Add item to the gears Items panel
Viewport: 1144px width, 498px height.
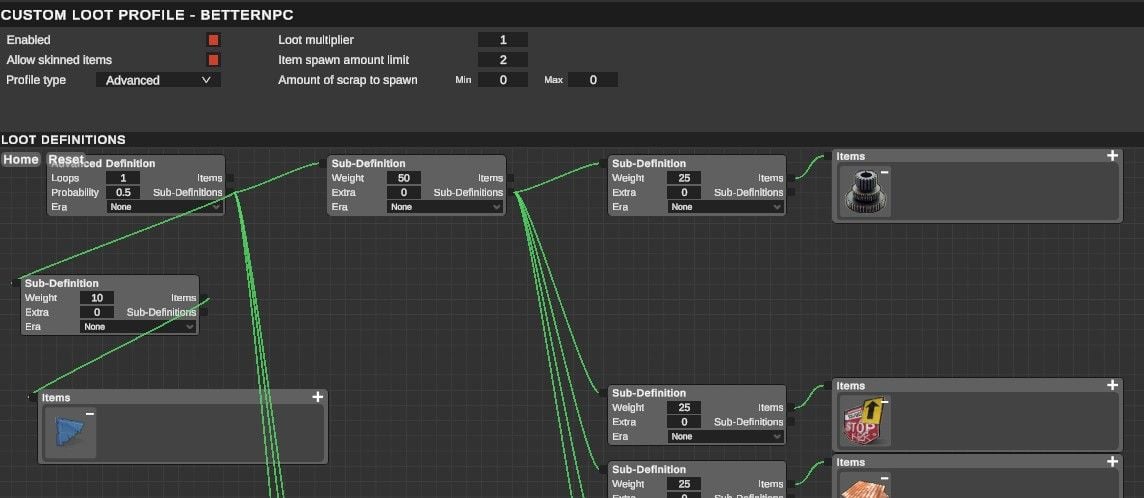1112,156
